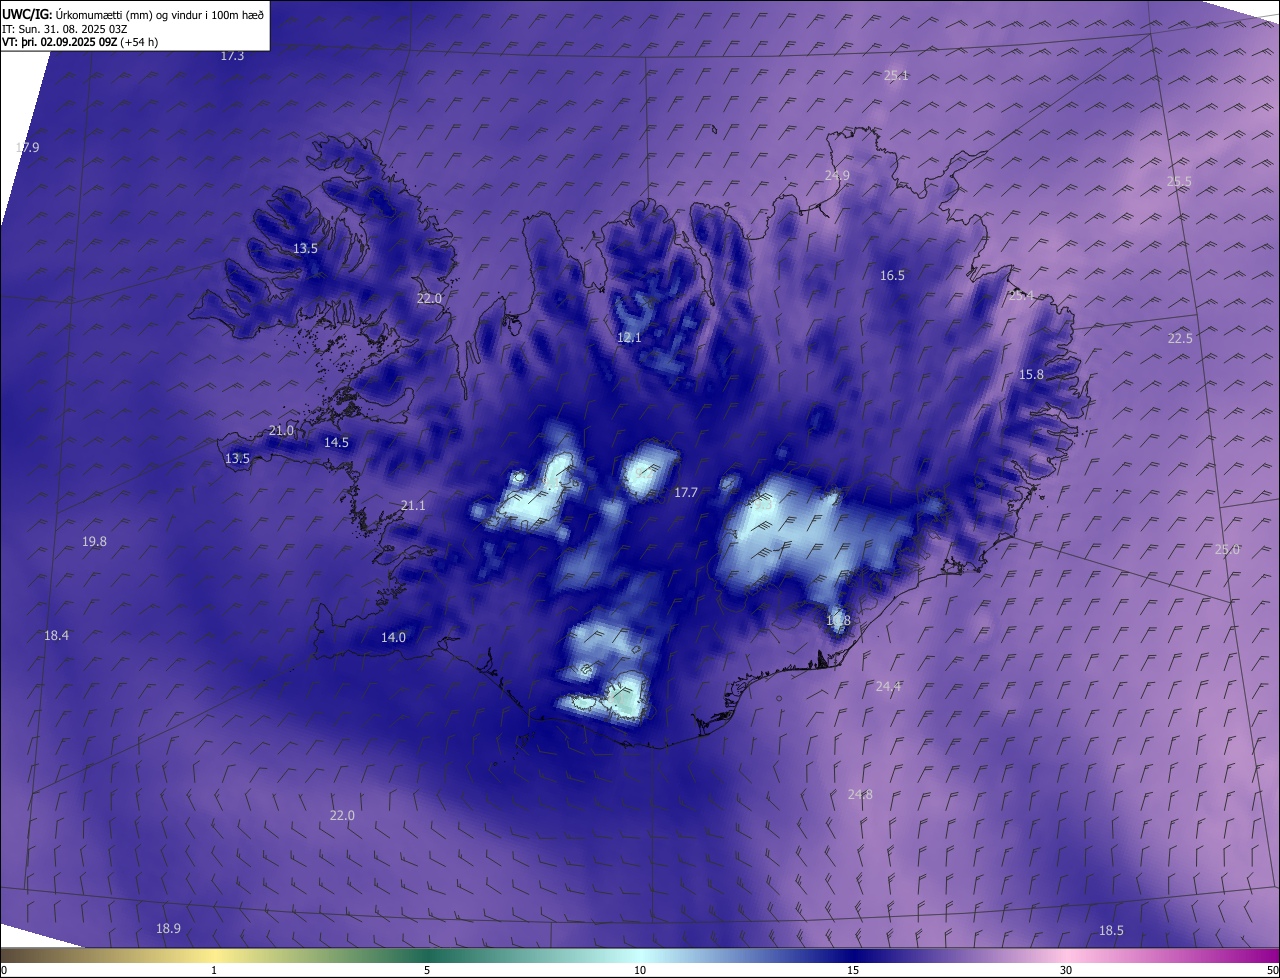Click the value label 17.3
This screenshot has width=1280, height=978.
[232, 56]
